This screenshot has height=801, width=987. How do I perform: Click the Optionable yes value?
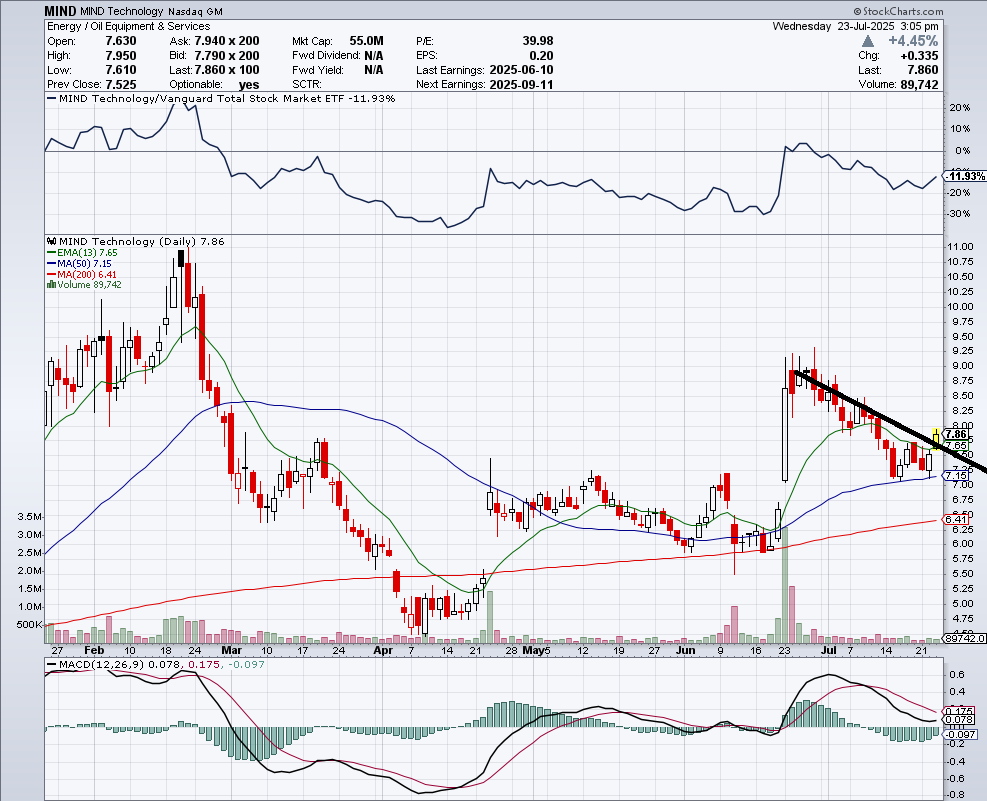(249, 84)
